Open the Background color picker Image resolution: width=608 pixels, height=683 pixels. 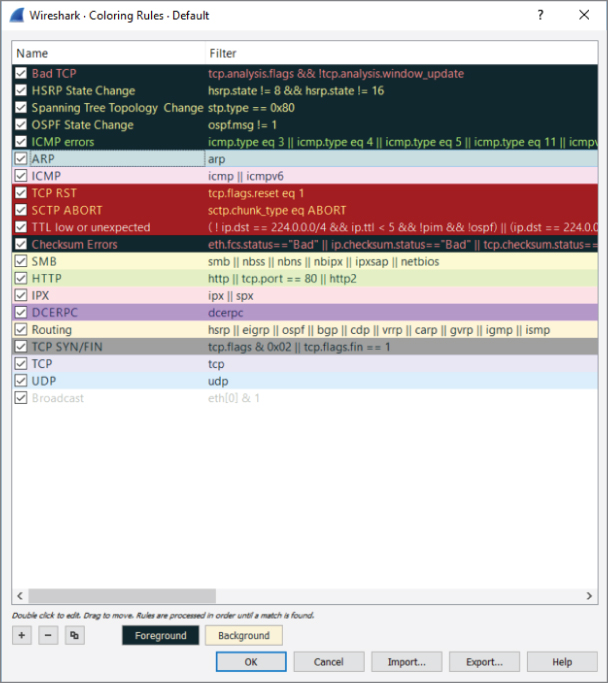point(244,636)
